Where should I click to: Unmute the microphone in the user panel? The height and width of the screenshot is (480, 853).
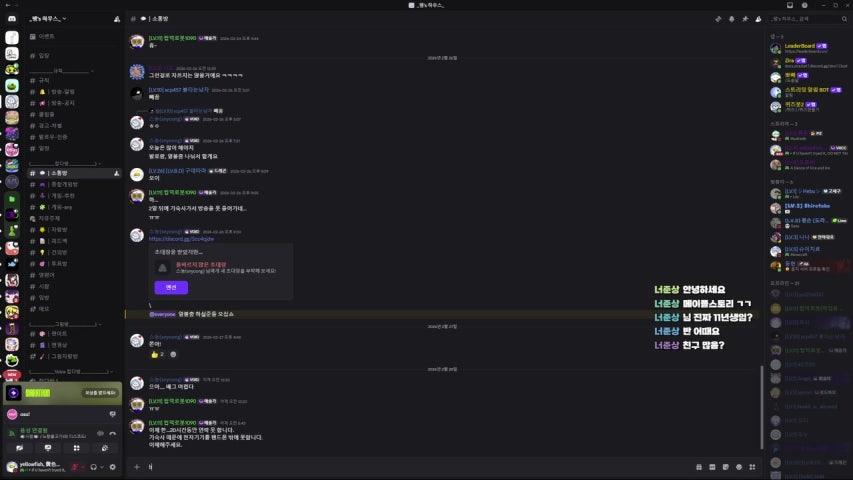point(75,467)
